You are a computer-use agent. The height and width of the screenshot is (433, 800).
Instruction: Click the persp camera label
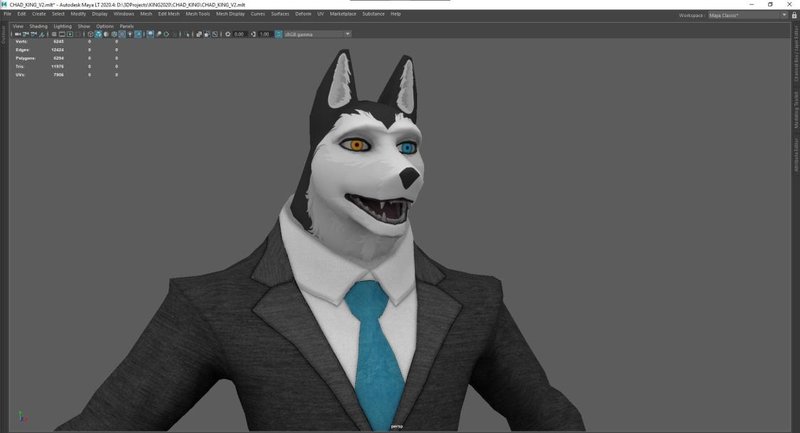click(396, 426)
